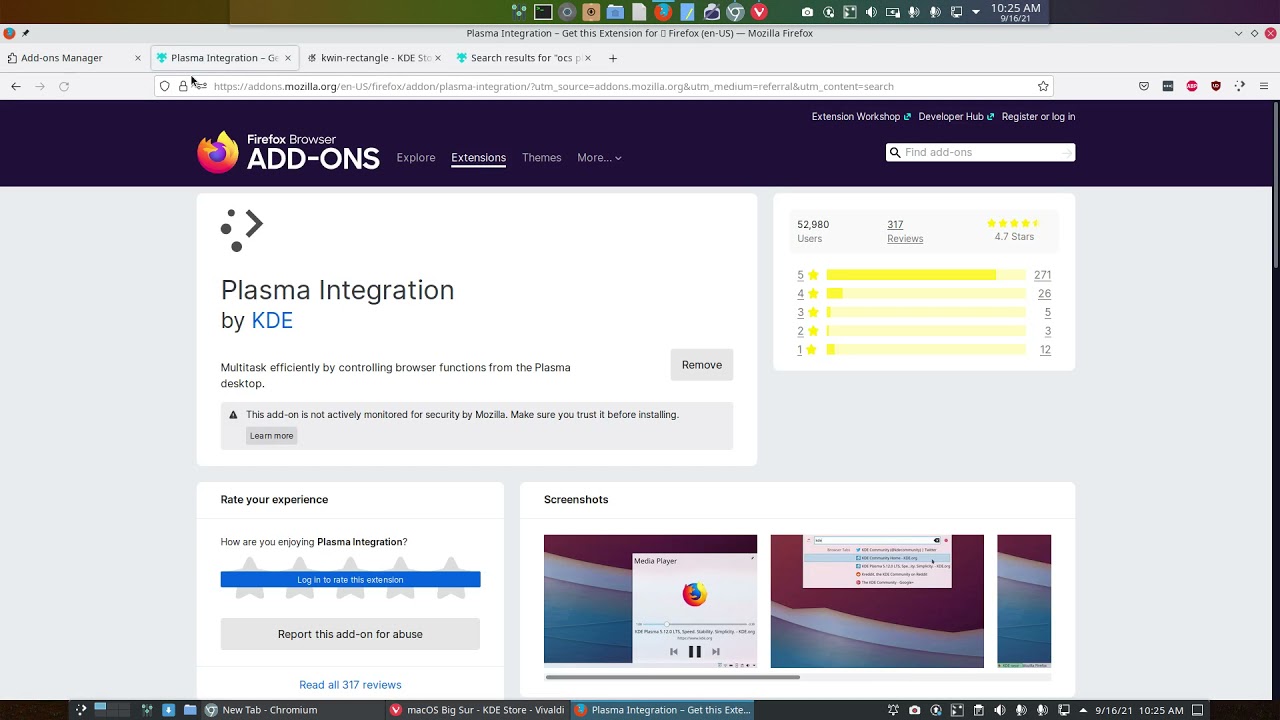Viewport: 1280px width, 720px height.
Task: Expand the More… navigation dropdown
Action: 599,157
